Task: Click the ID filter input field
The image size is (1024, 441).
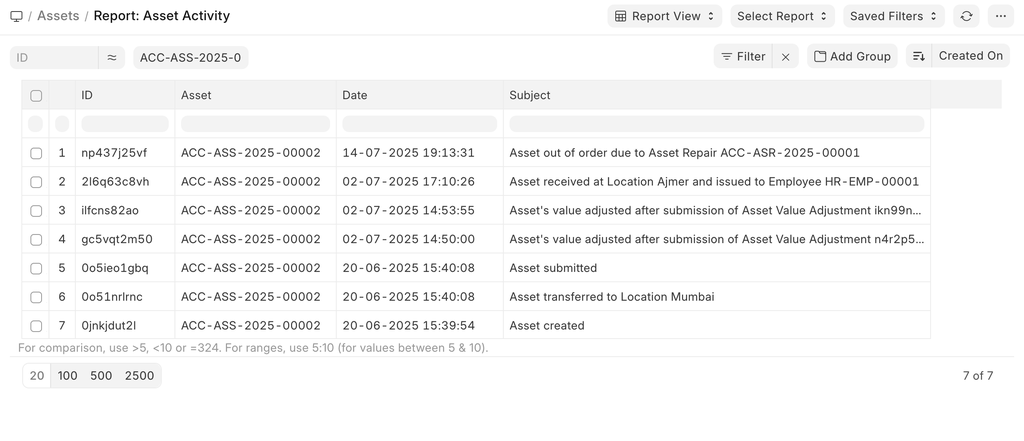Action: (x=54, y=58)
